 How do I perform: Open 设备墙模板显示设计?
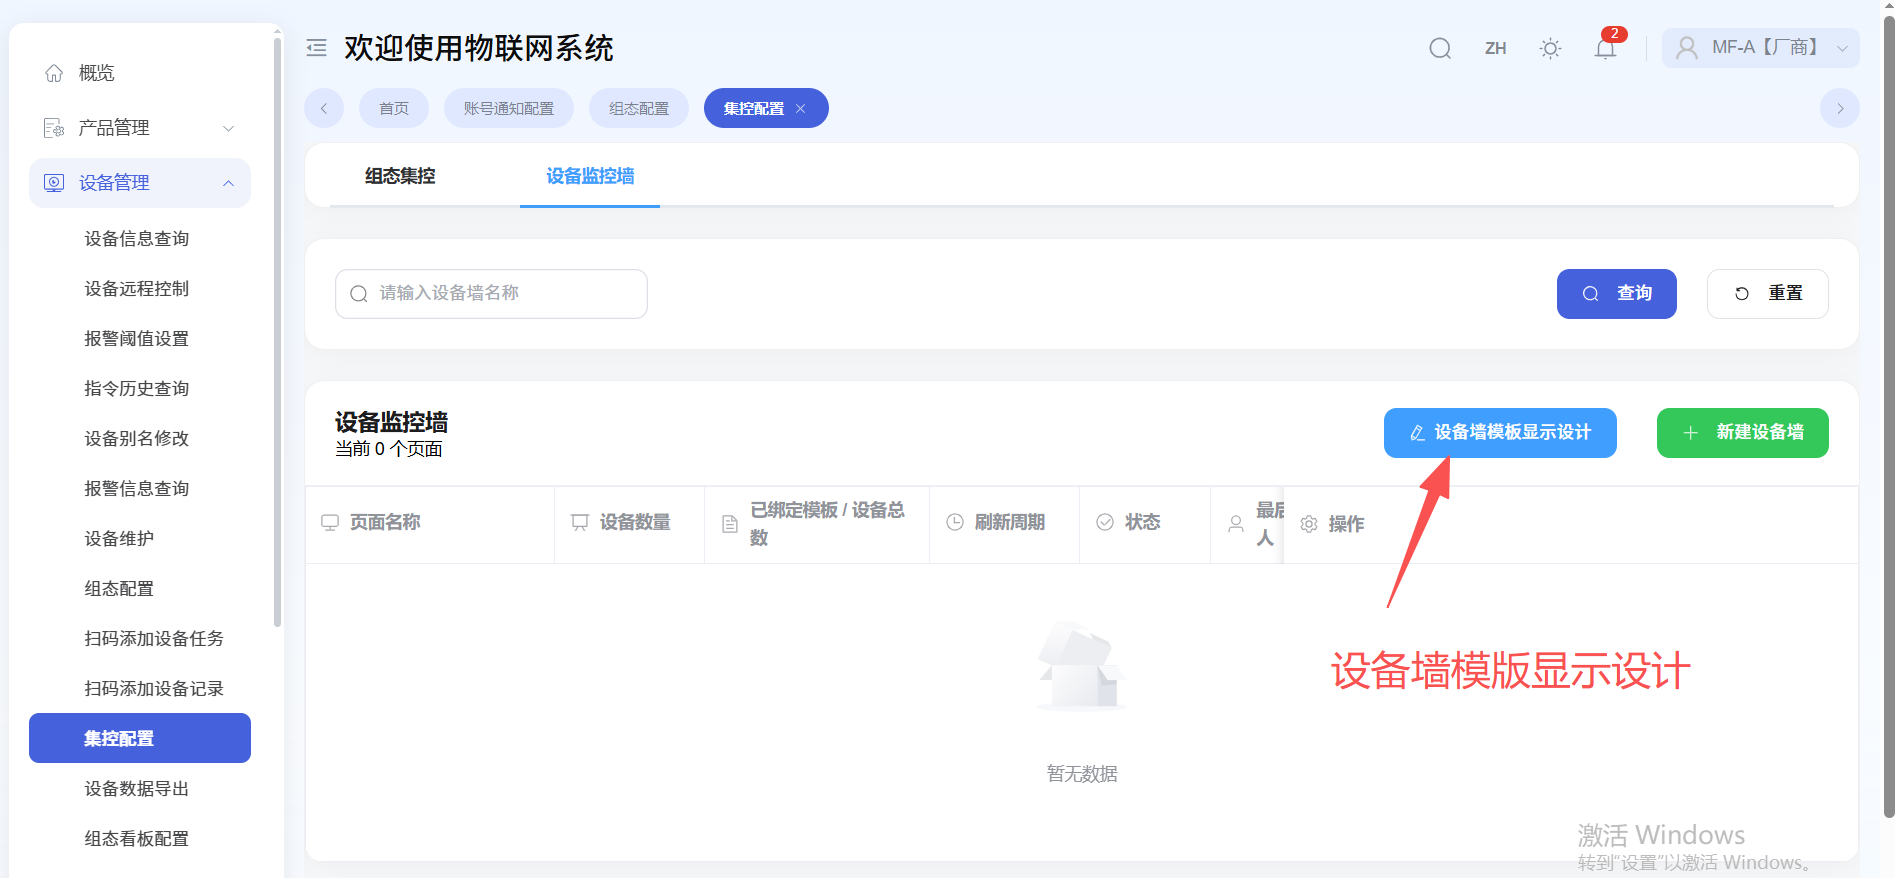1500,433
